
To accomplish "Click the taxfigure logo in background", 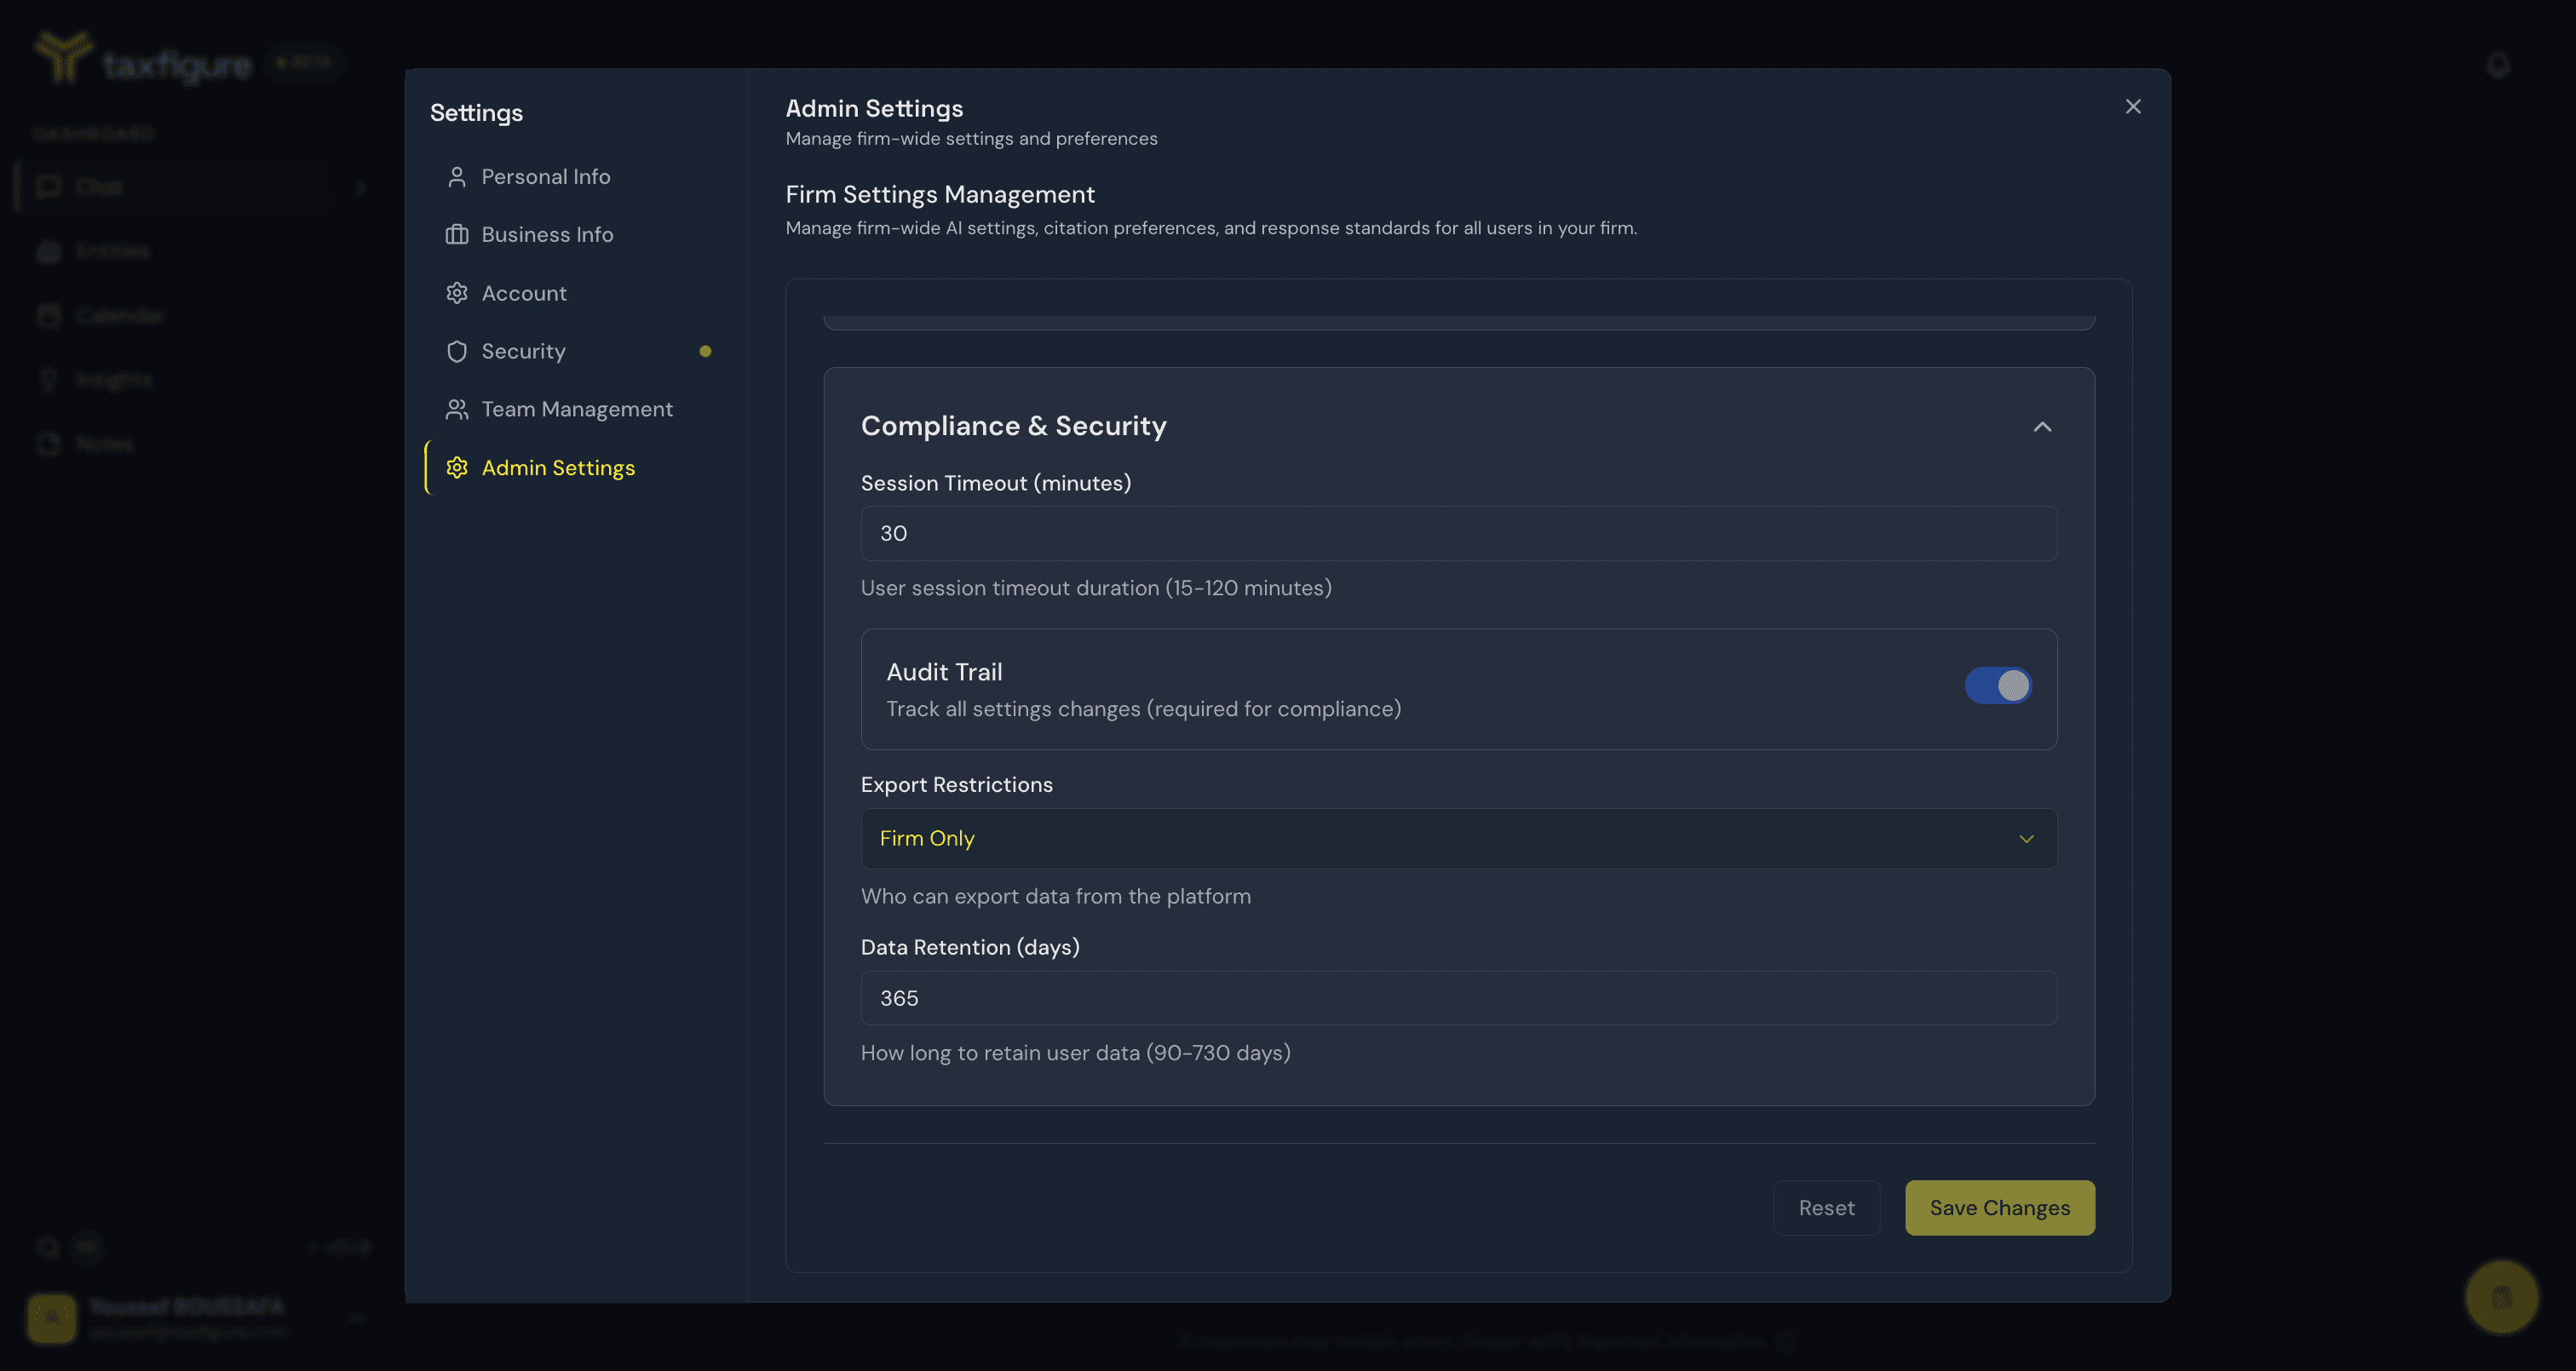I will pos(144,60).
